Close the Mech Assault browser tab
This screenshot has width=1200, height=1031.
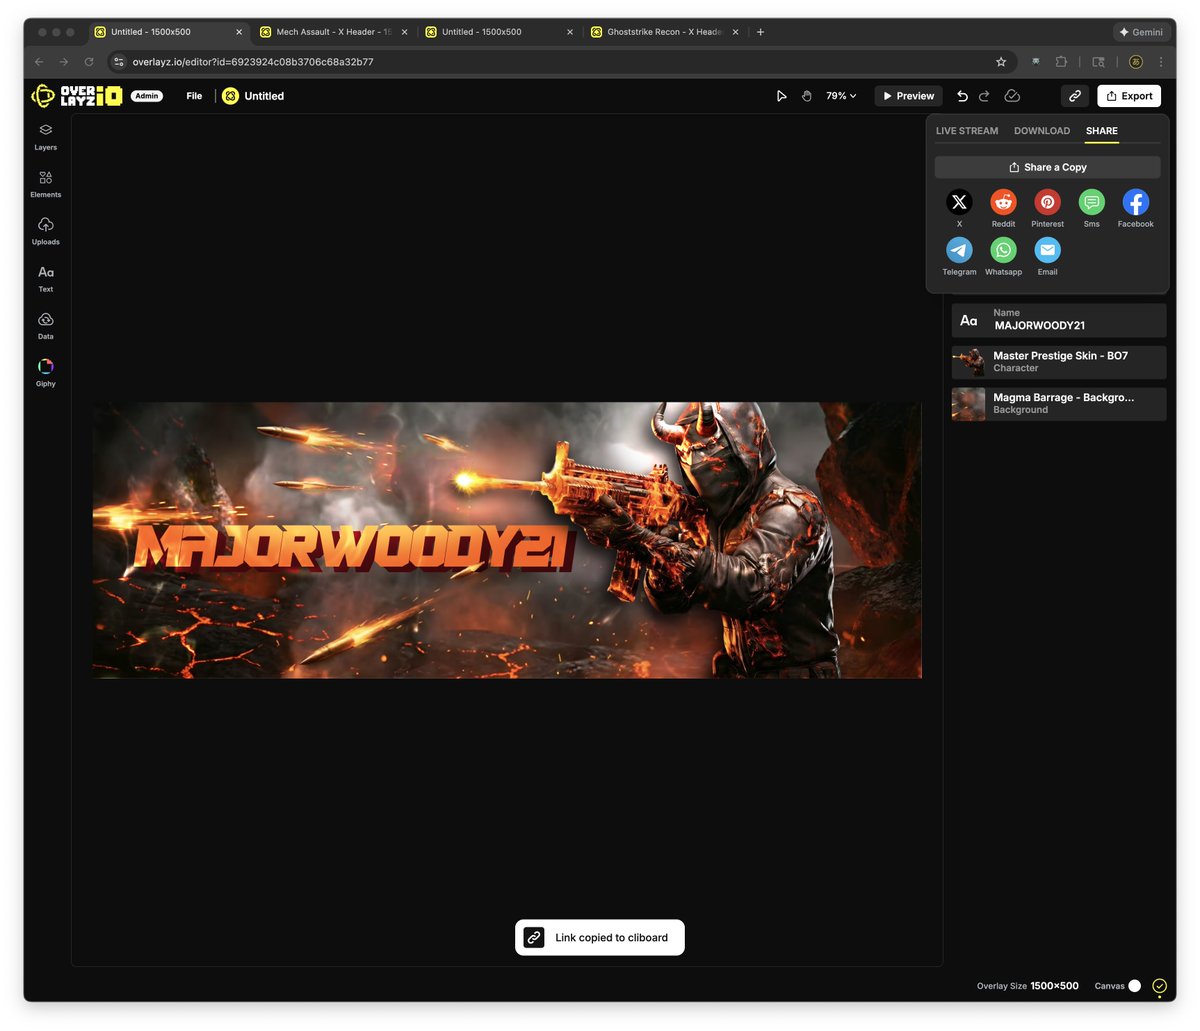click(404, 32)
